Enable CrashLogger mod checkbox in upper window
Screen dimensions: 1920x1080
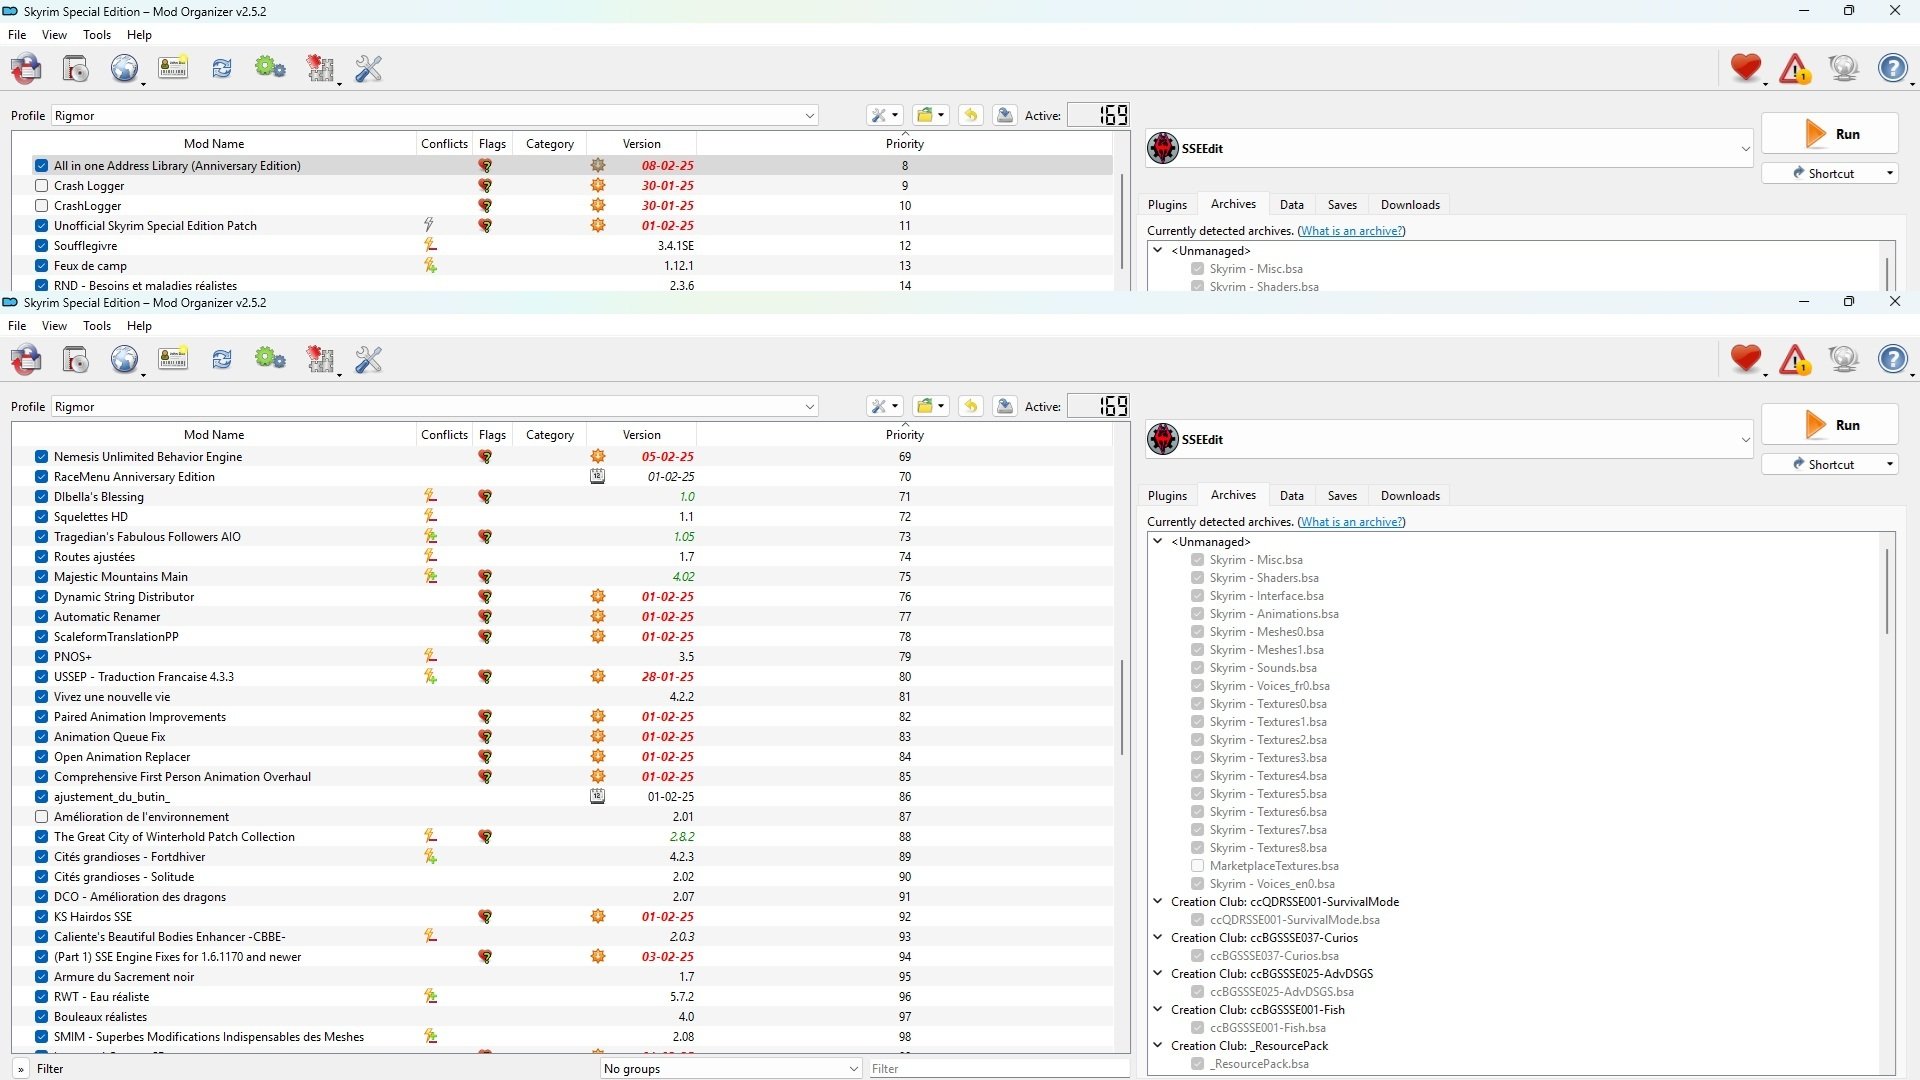pos(41,206)
